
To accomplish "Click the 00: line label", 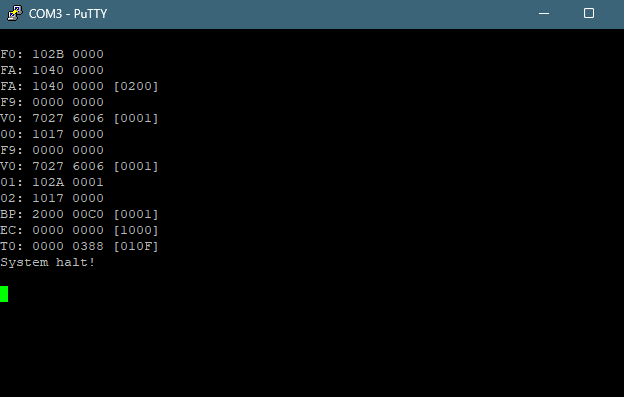I will (12, 134).
